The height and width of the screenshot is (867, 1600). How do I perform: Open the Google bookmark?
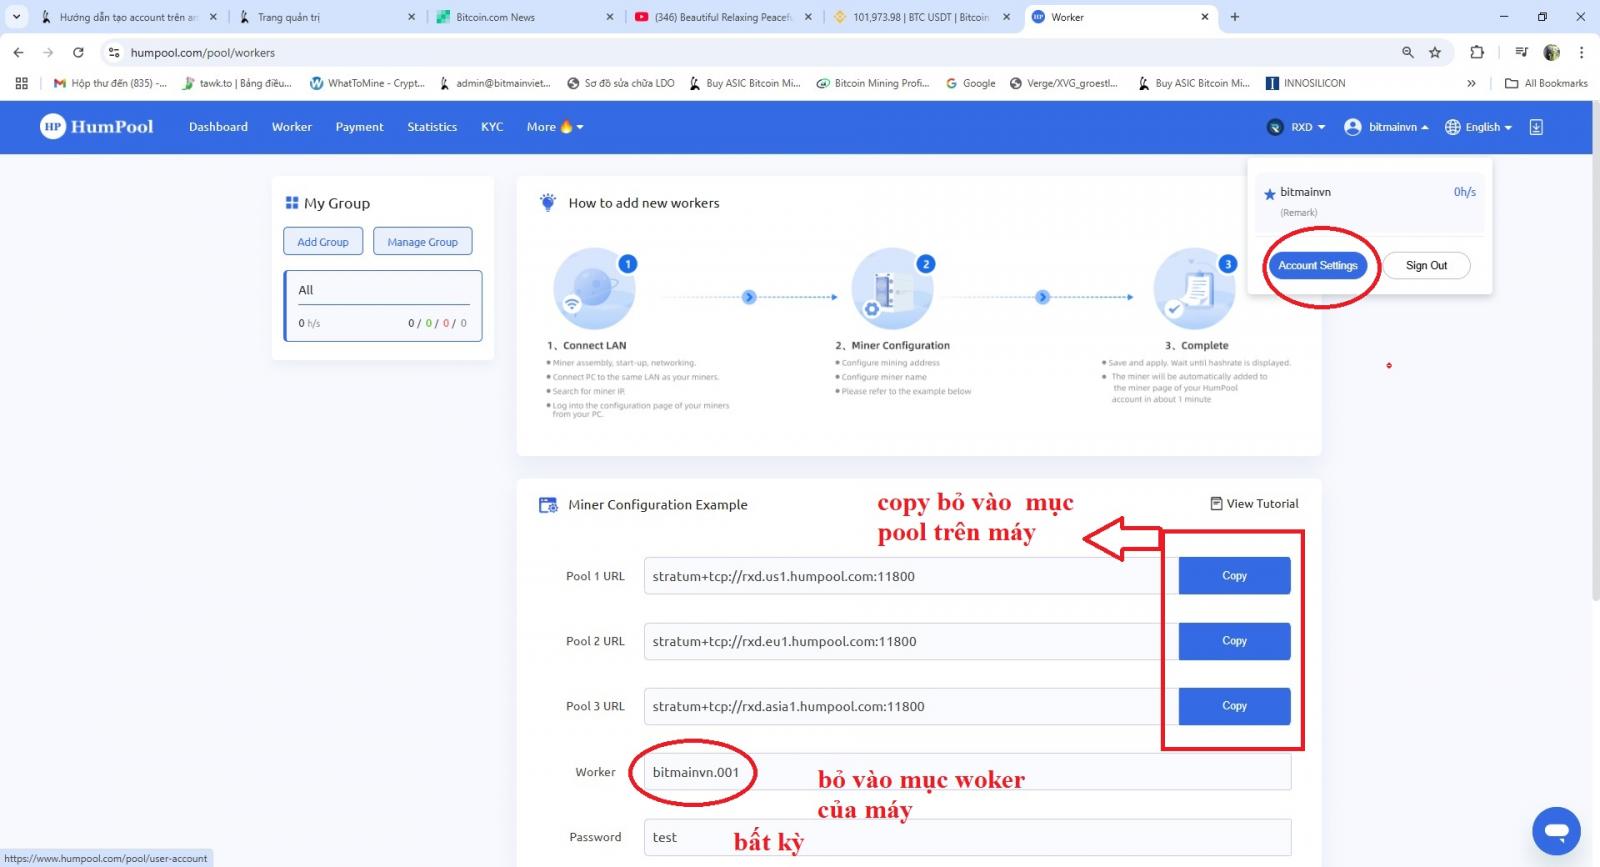(x=970, y=83)
